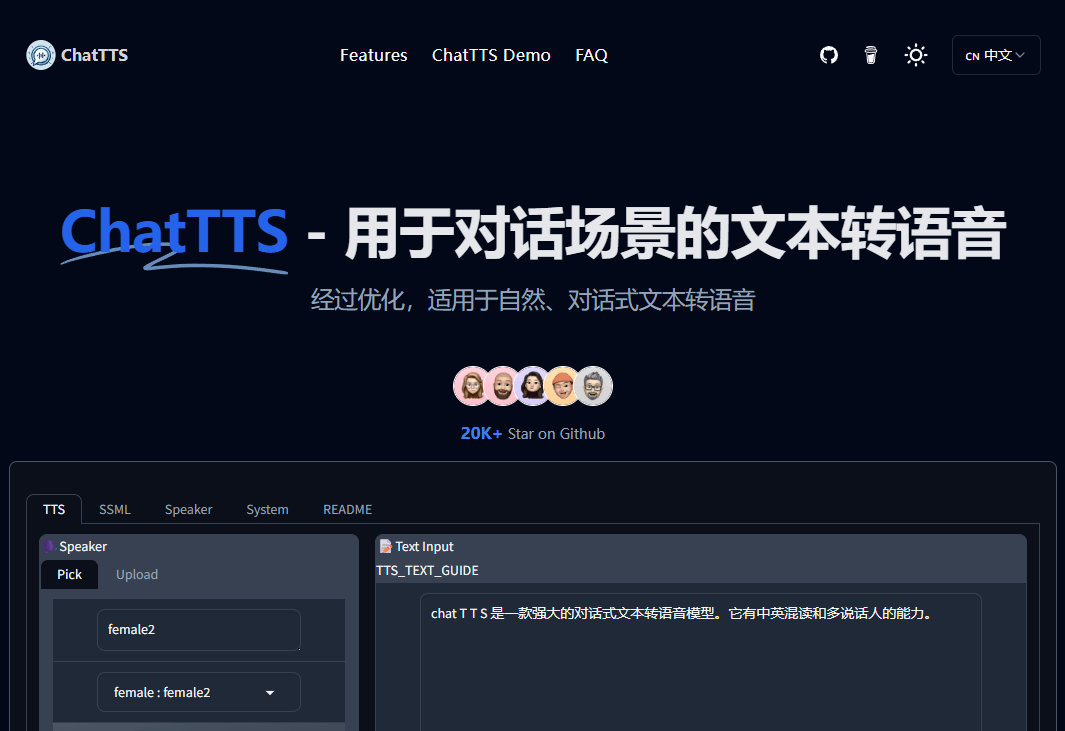
Task: Open the CN 中文 language dropdown
Action: 996,55
